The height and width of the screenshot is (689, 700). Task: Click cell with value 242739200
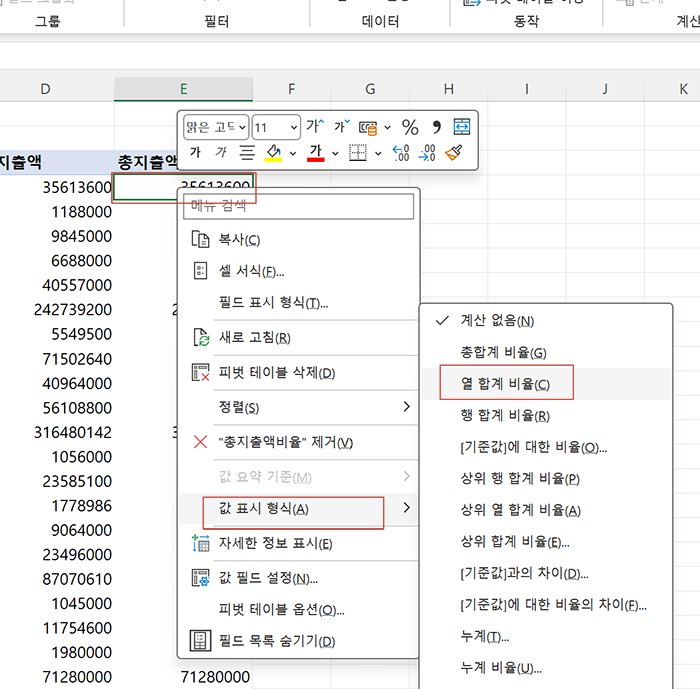[57, 309]
